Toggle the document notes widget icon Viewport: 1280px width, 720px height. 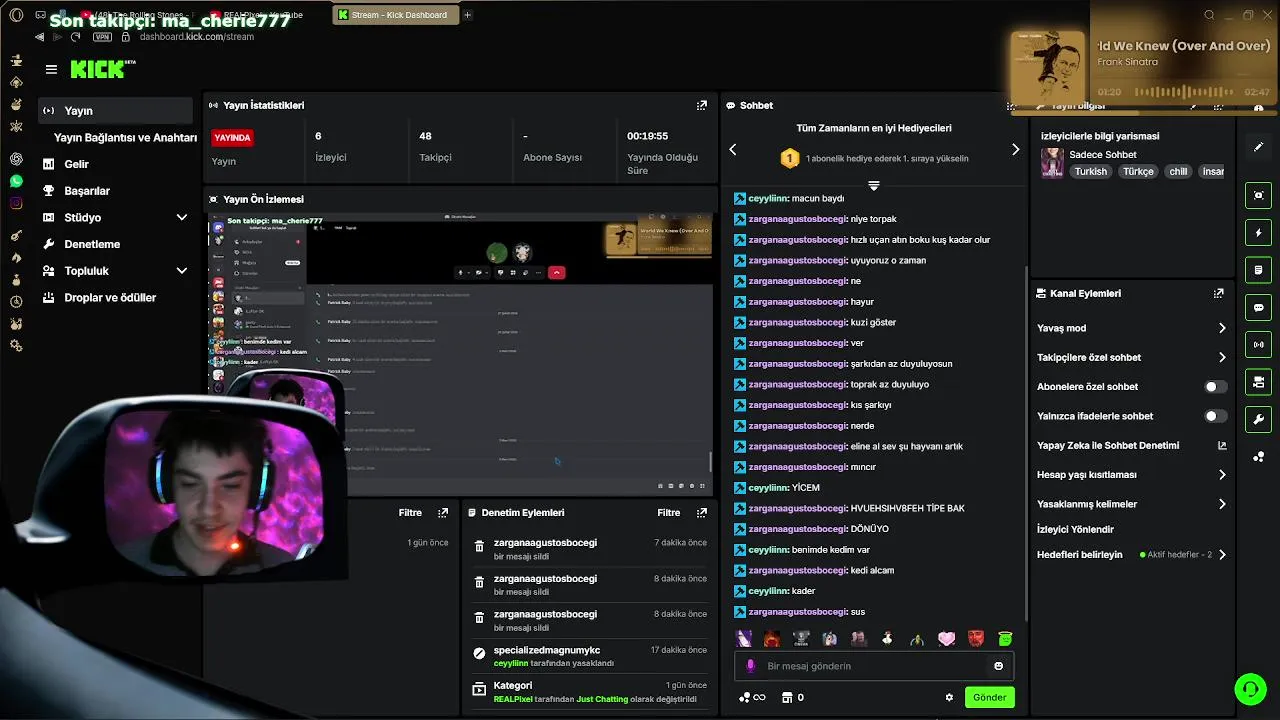(1259, 270)
